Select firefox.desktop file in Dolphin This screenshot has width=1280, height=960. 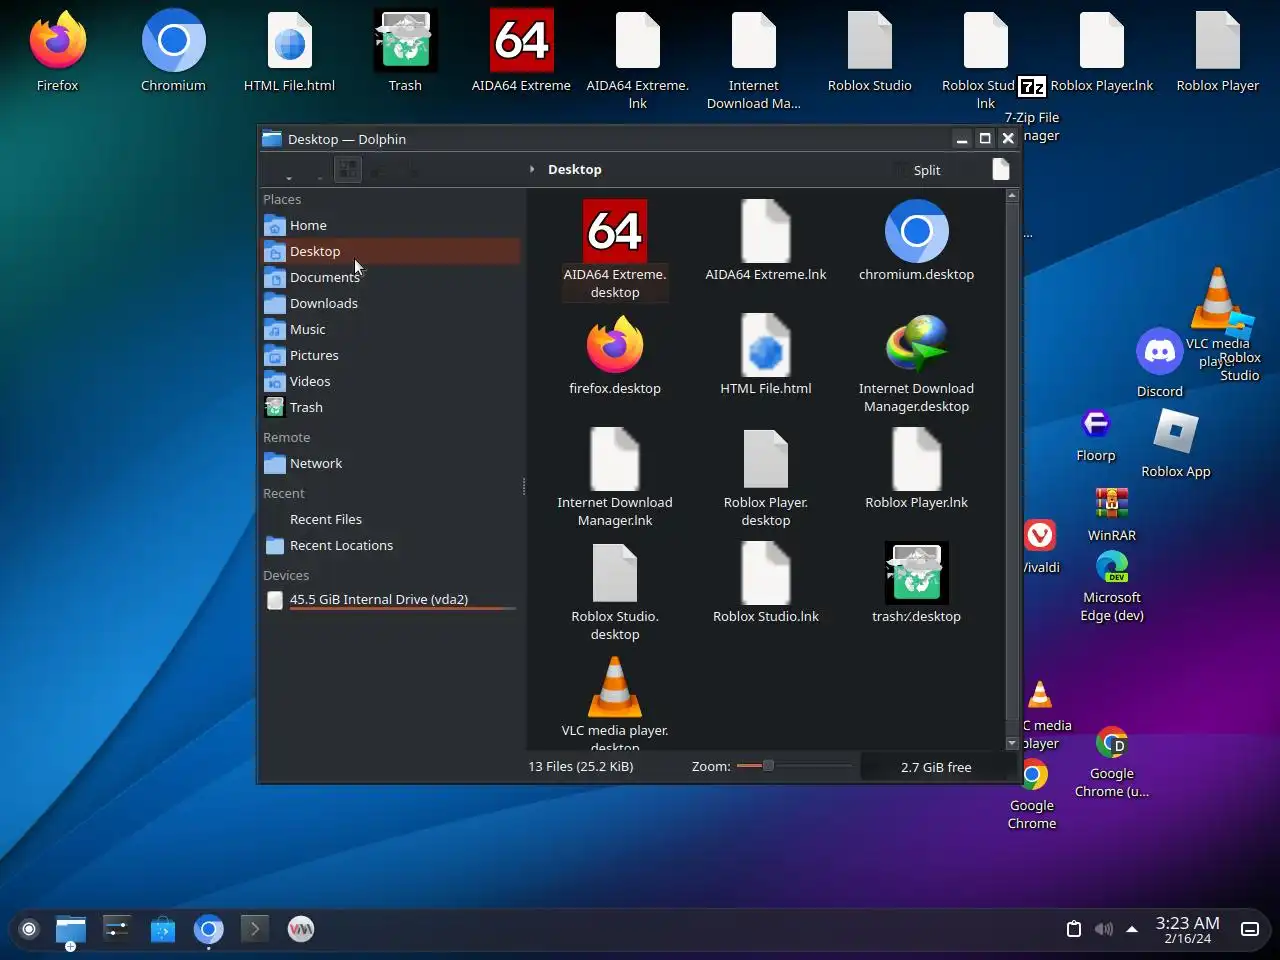tap(615, 355)
